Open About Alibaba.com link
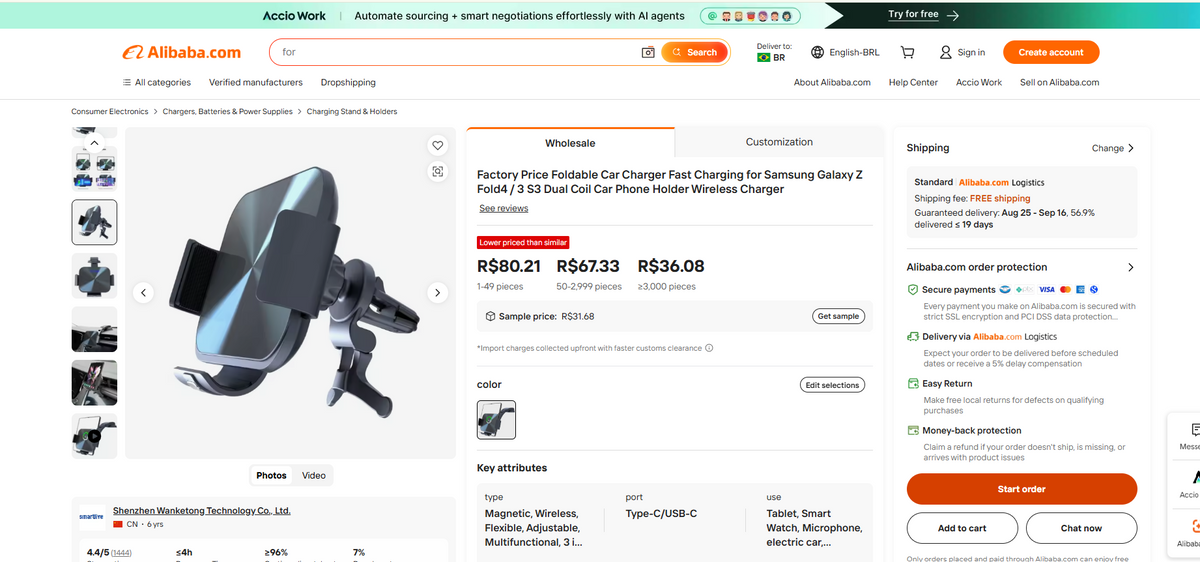 point(832,82)
